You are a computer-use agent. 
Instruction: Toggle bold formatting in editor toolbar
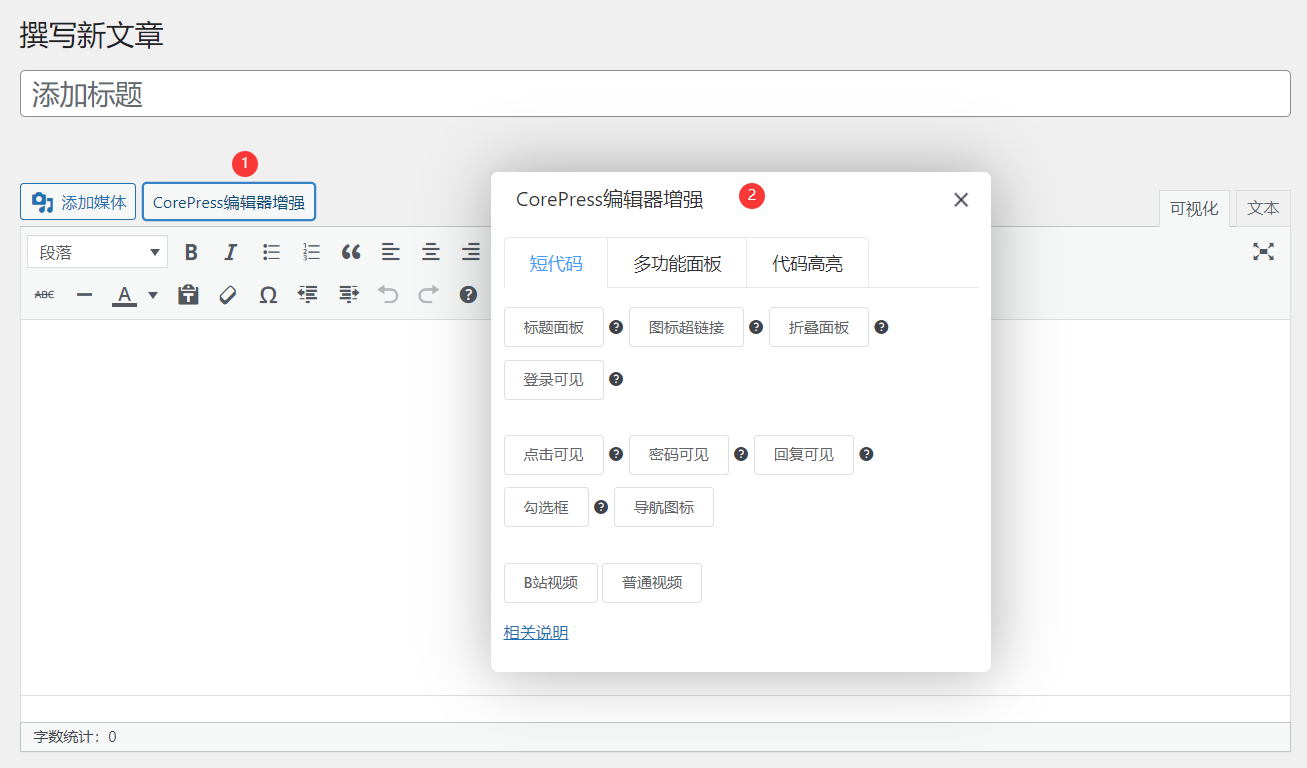coord(191,252)
